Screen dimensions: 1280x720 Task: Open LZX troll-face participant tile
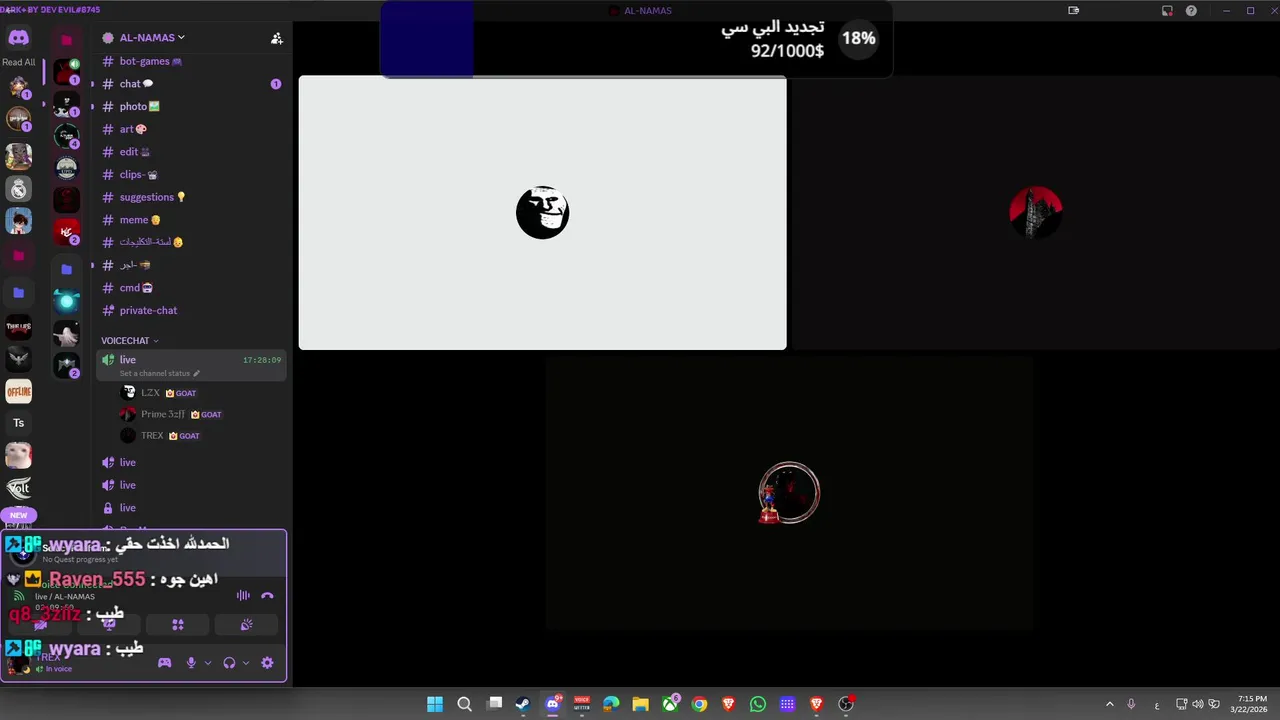[542, 213]
